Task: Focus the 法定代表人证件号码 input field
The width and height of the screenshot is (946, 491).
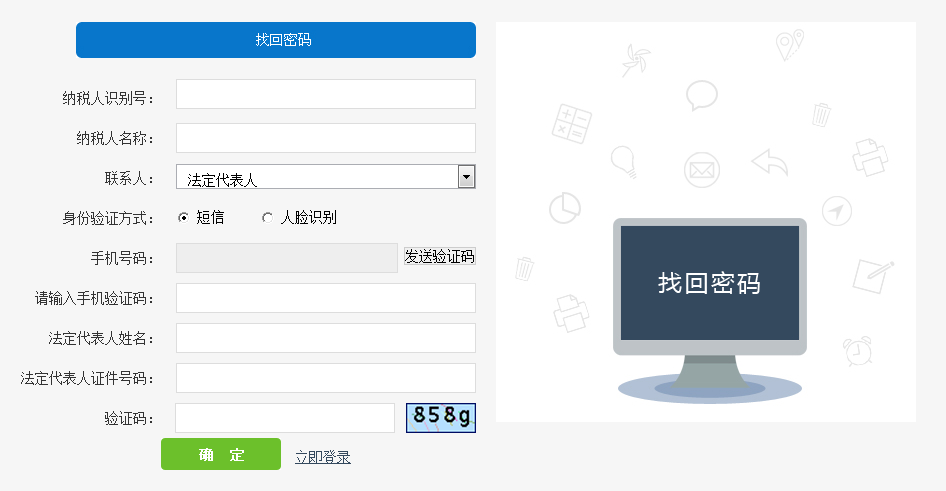Action: coord(326,378)
